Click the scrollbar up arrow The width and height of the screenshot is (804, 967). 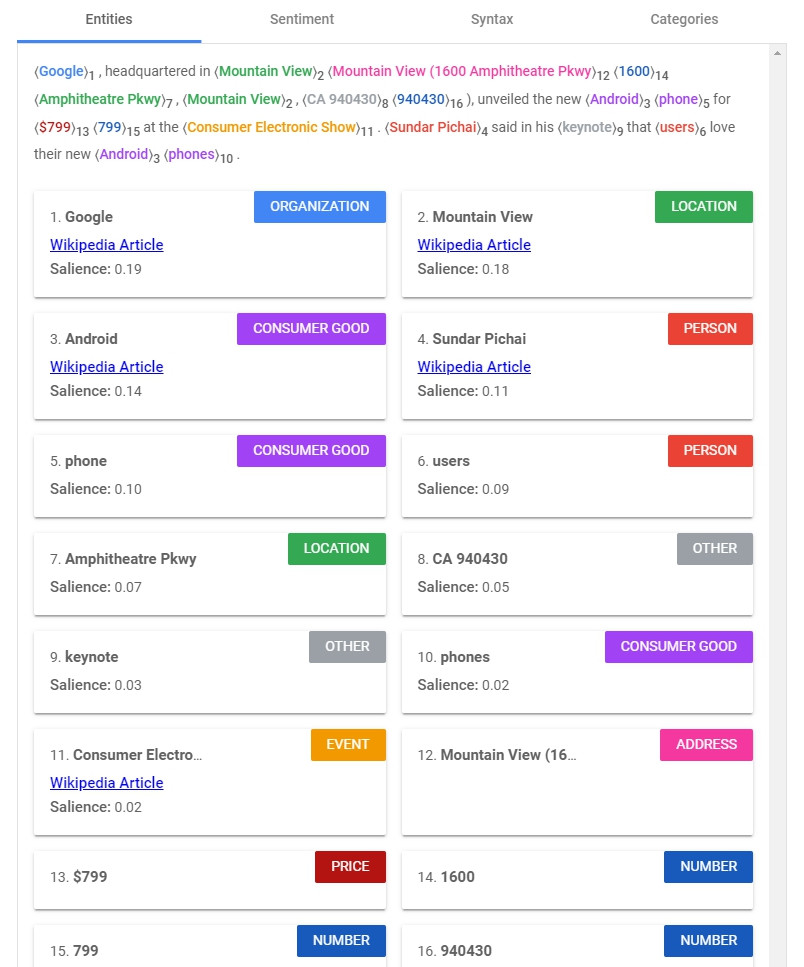777,54
